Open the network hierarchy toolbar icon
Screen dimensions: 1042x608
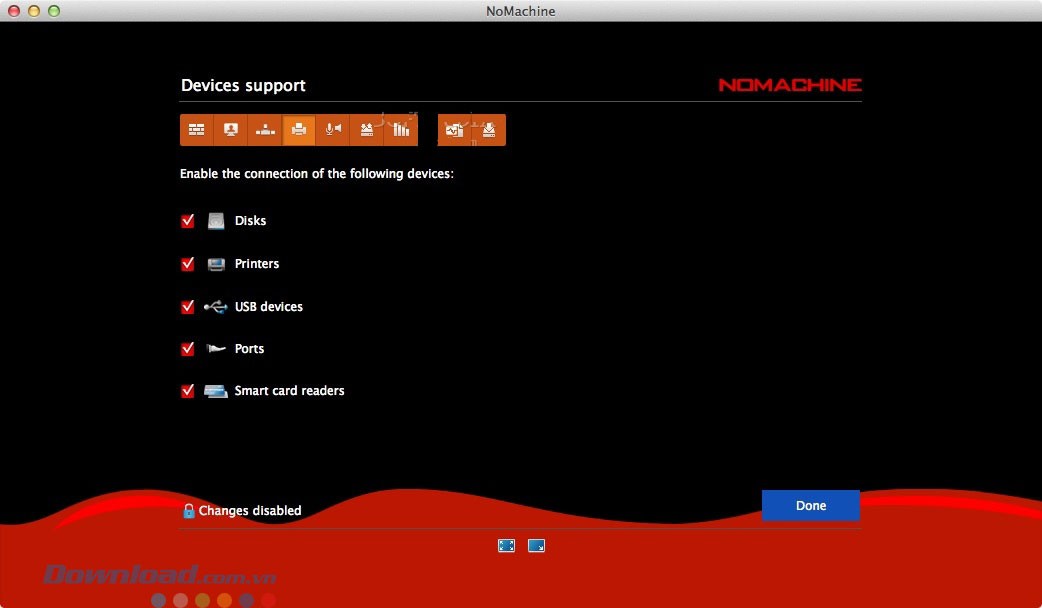pos(265,130)
